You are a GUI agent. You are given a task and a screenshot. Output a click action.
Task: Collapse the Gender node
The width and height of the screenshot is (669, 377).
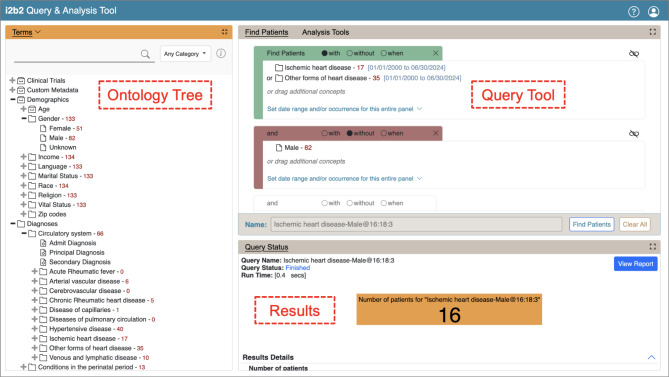click(23, 119)
